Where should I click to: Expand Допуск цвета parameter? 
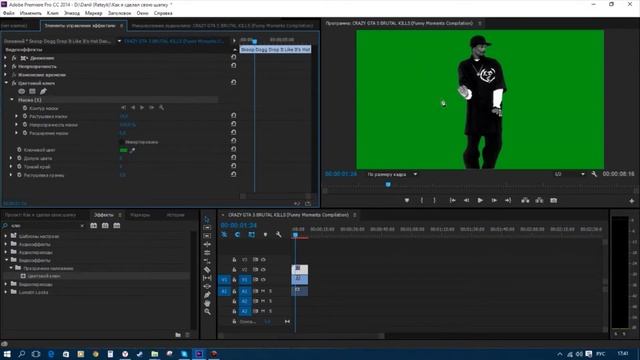(11, 158)
